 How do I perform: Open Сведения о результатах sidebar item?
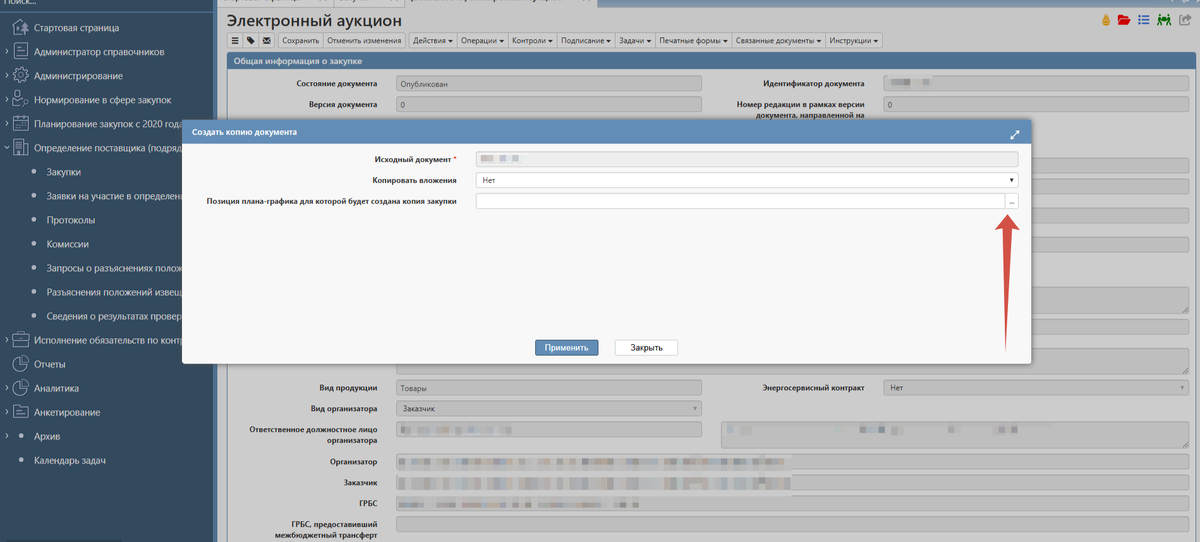pos(113,316)
